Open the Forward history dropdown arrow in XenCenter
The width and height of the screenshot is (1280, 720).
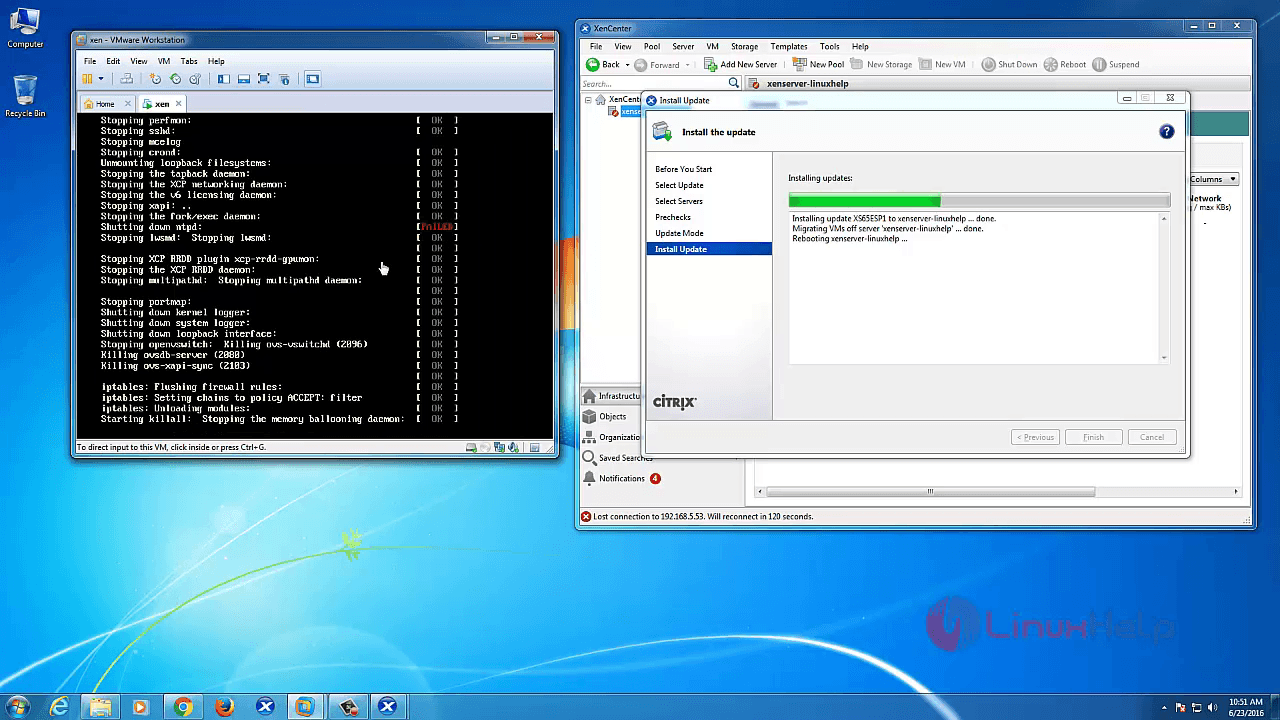688,65
